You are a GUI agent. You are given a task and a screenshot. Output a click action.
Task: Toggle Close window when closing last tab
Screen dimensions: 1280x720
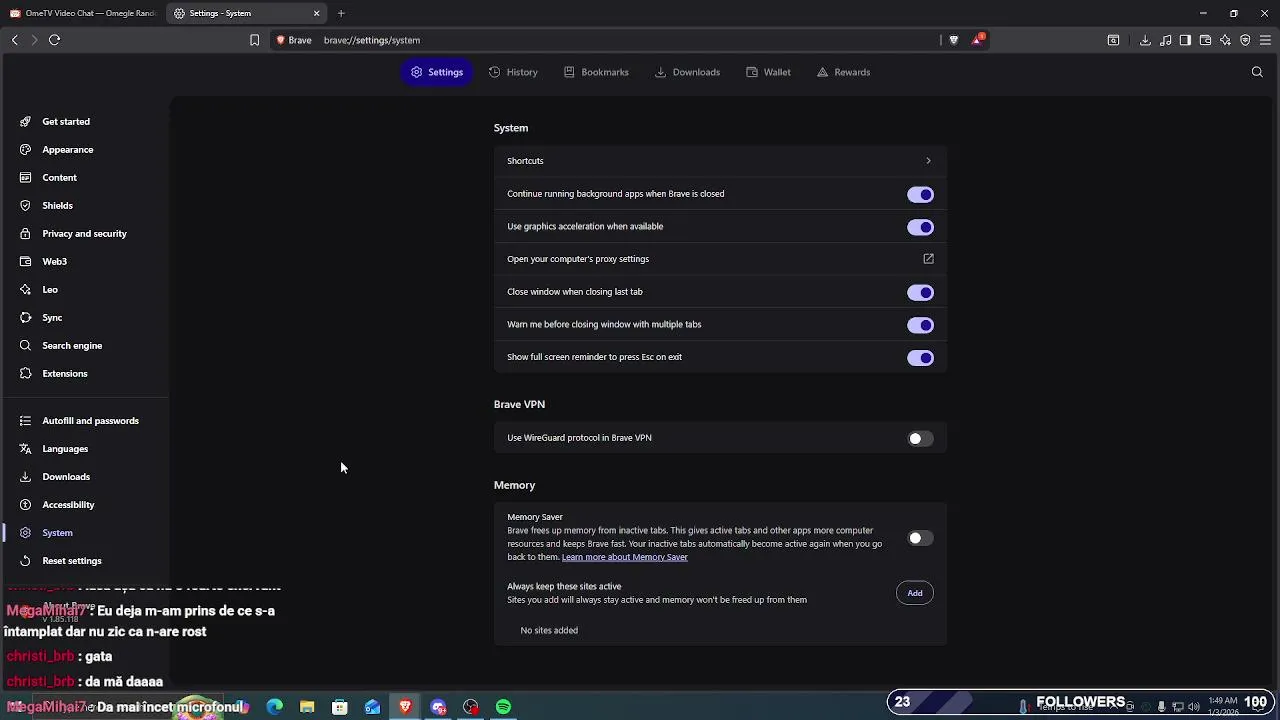(x=920, y=292)
